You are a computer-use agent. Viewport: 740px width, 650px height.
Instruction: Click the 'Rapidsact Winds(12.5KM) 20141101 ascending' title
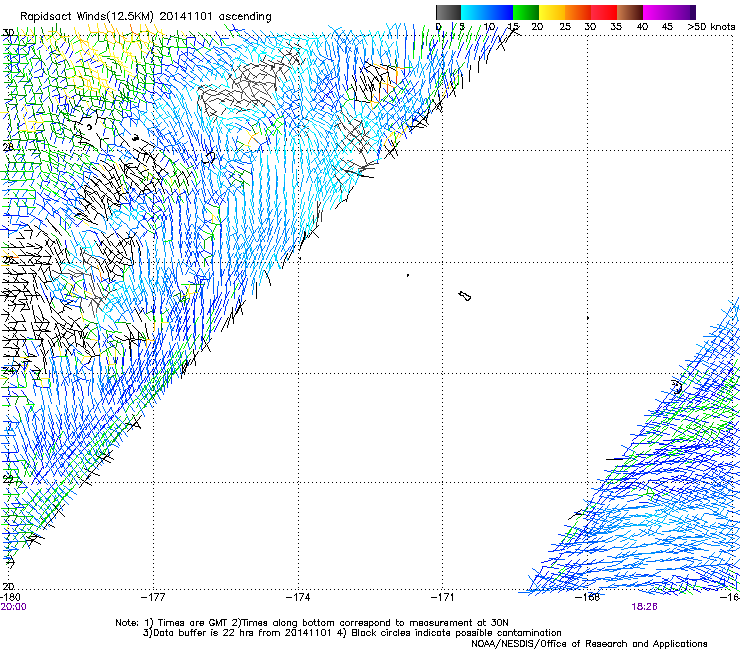point(145,17)
